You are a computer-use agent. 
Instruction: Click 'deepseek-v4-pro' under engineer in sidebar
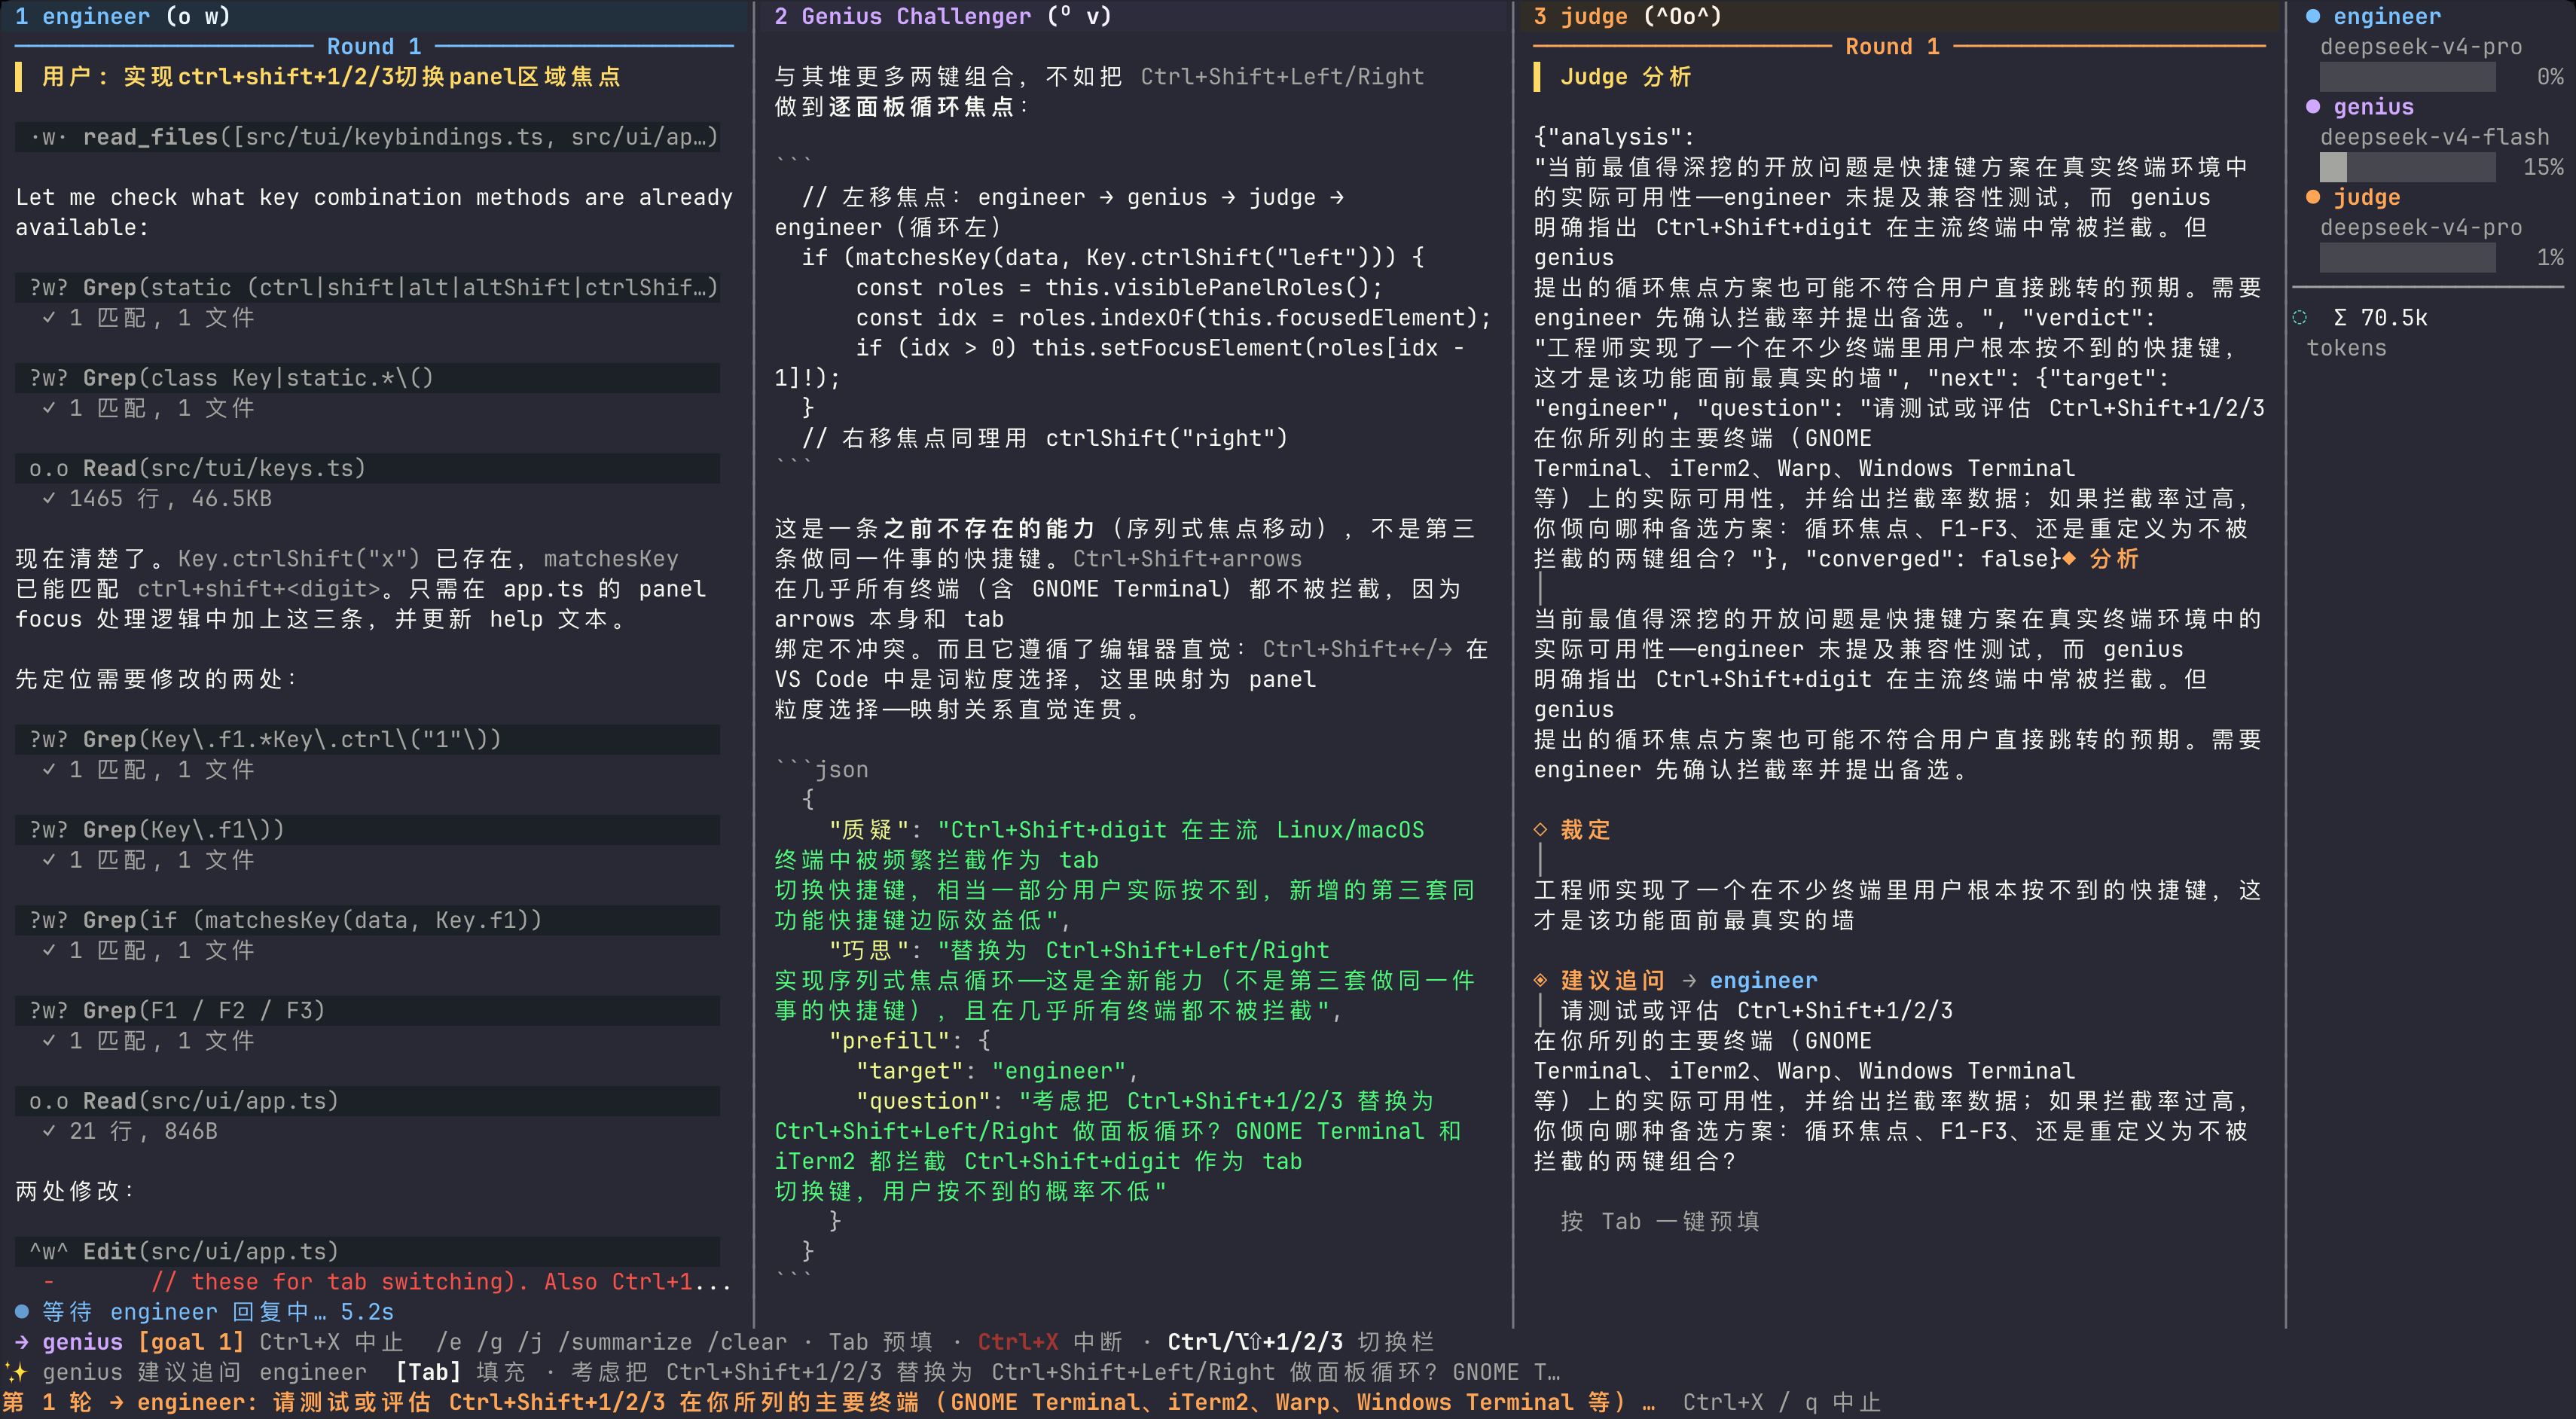pyautogui.click(x=2421, y=47)
